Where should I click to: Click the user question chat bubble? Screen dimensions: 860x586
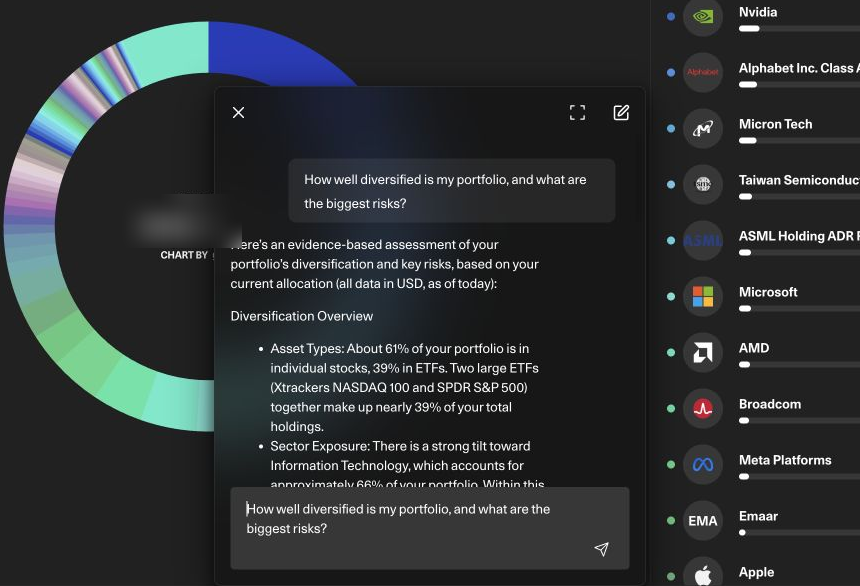point(451,191)
